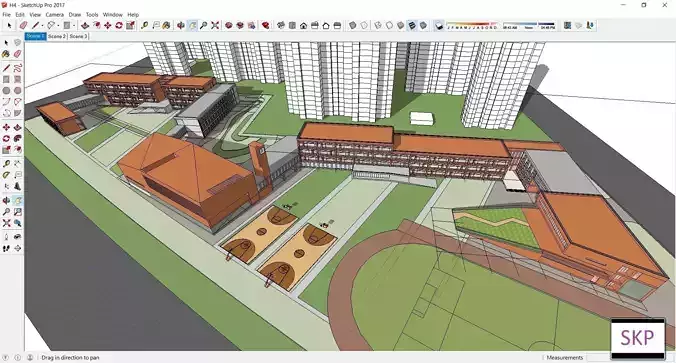Choose the Freehand tool in left toolbar

coord(17,68)
